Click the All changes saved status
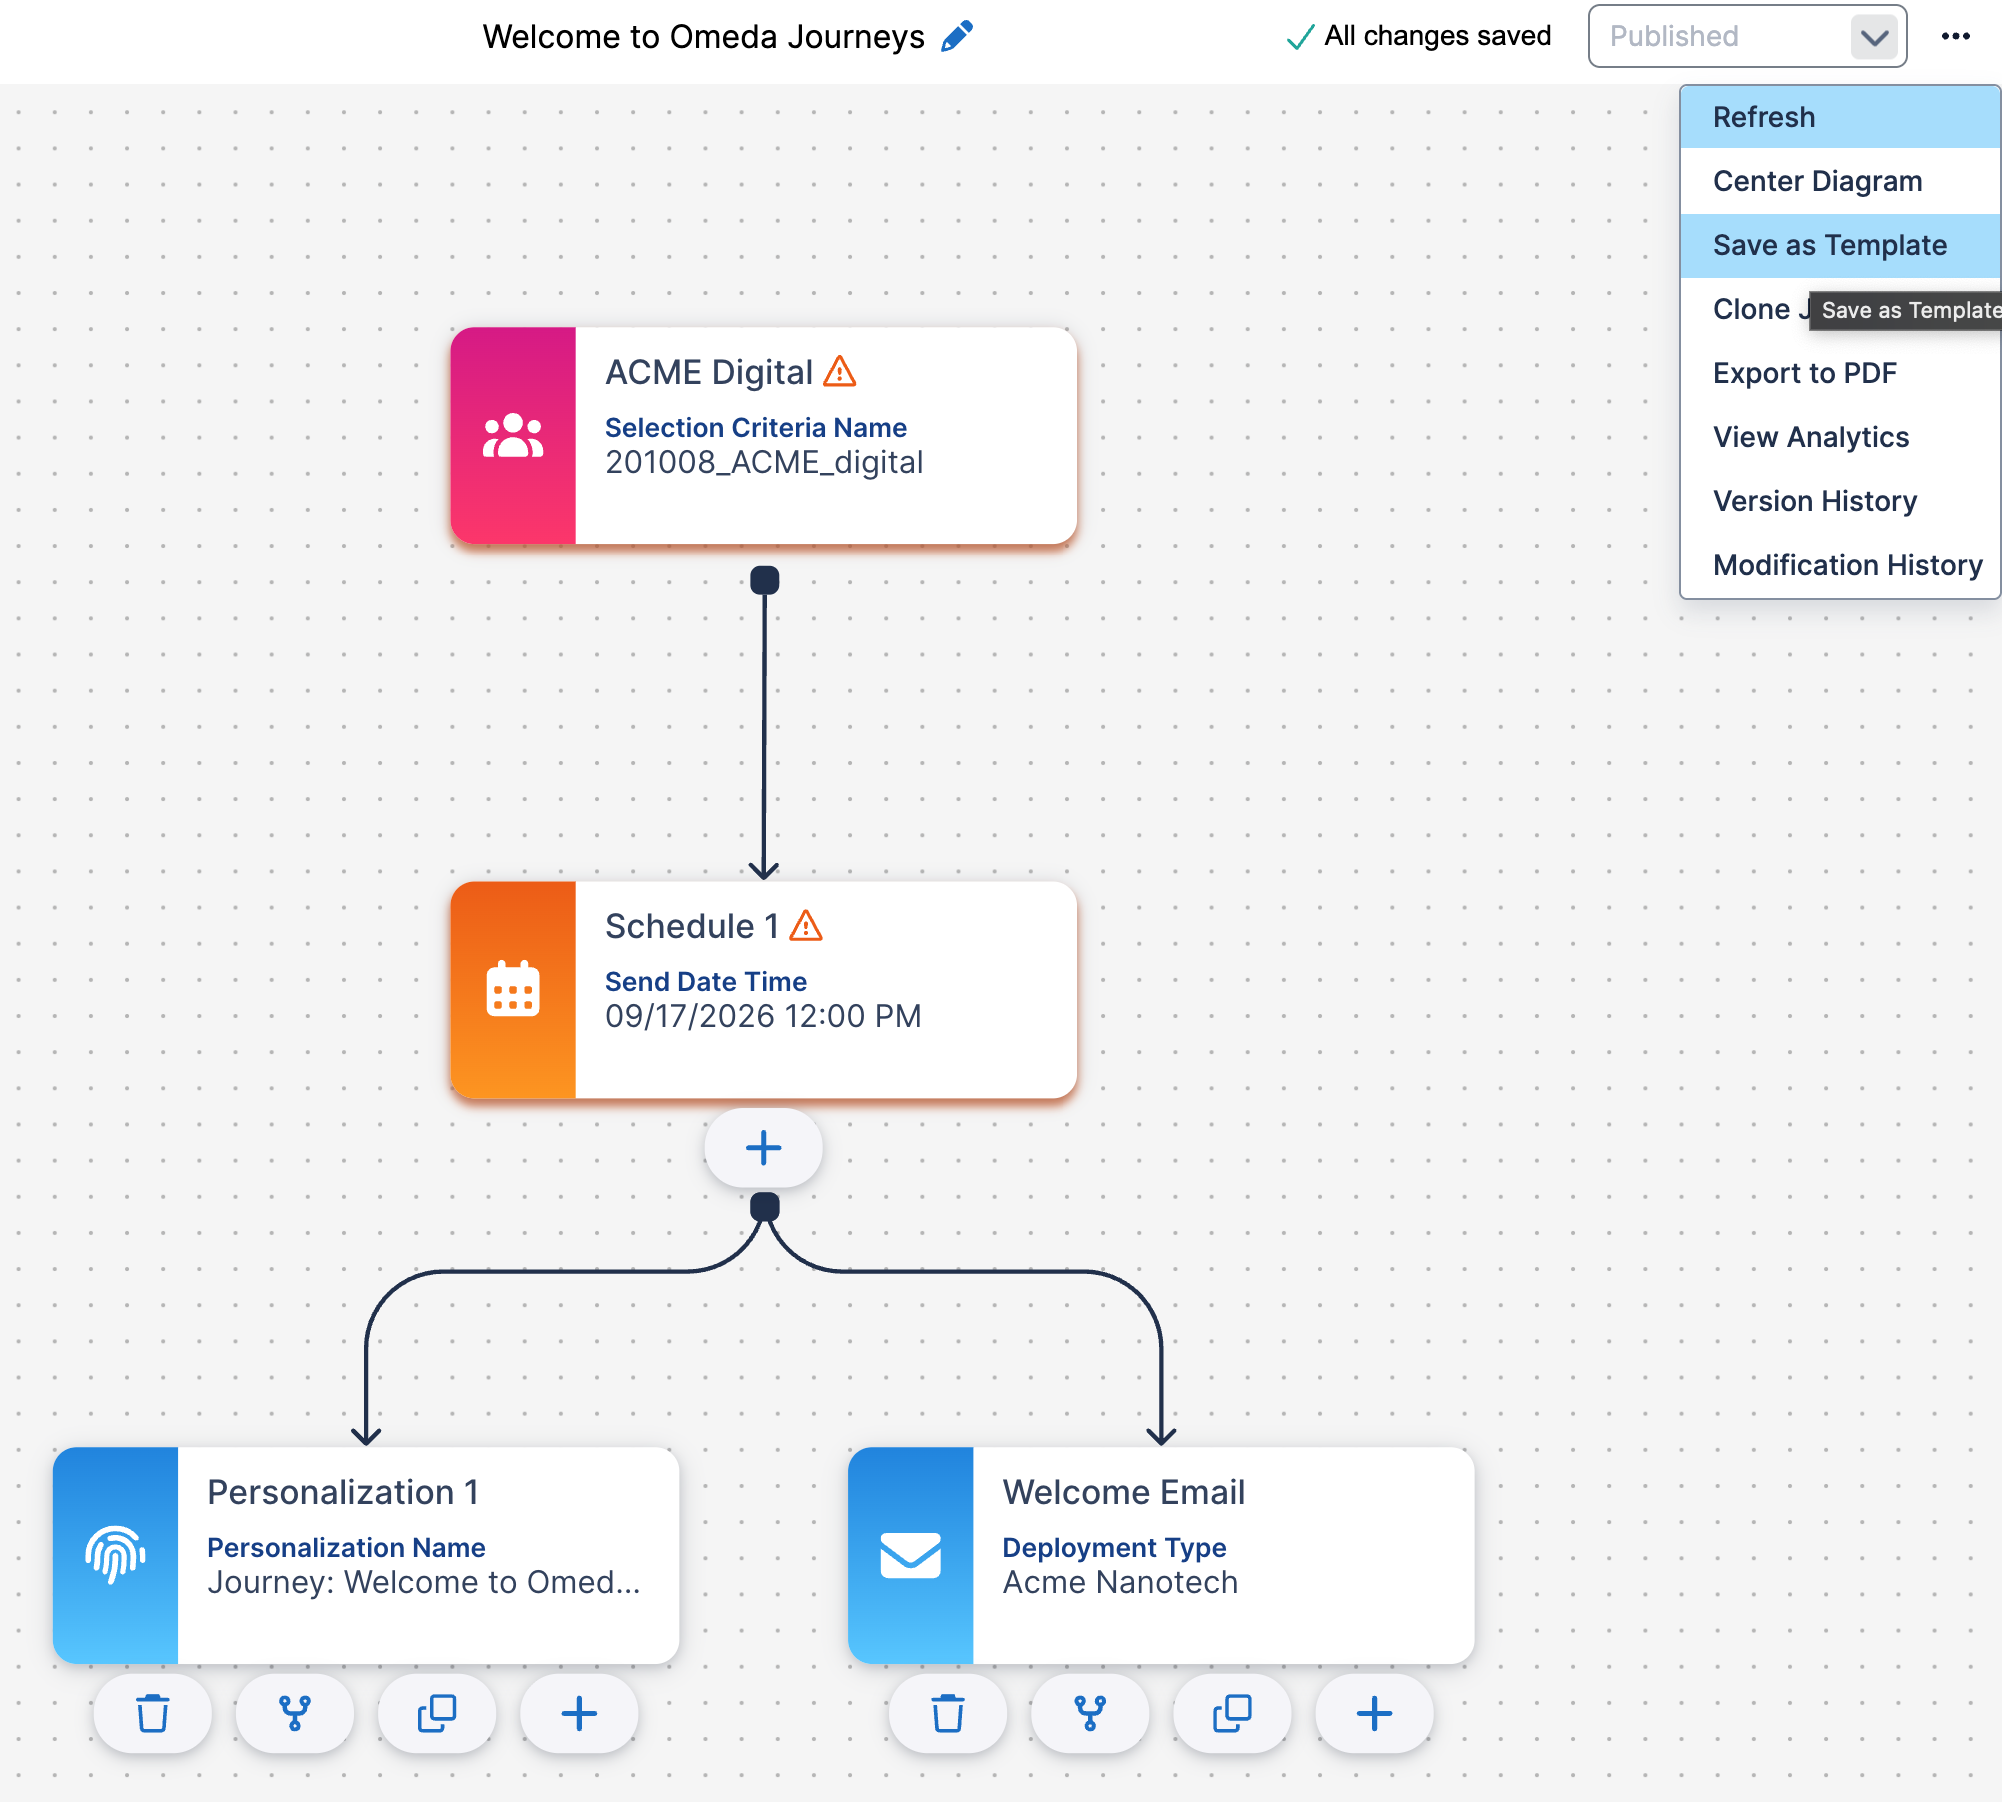Image resolution: width=2002 pixels, height=1802 pixels. point(1419,36)
